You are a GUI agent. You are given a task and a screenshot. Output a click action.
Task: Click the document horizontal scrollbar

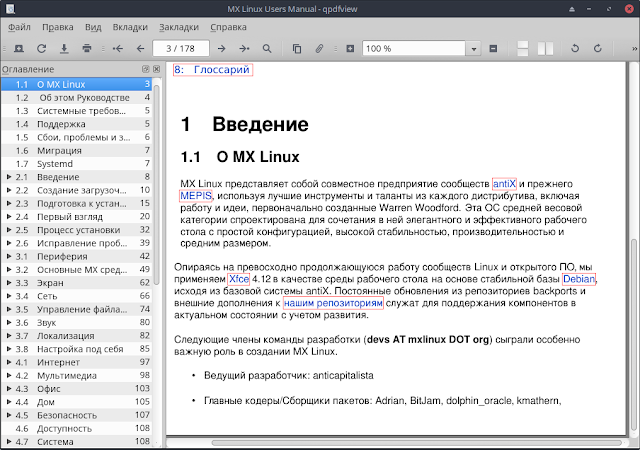point(416,443)
